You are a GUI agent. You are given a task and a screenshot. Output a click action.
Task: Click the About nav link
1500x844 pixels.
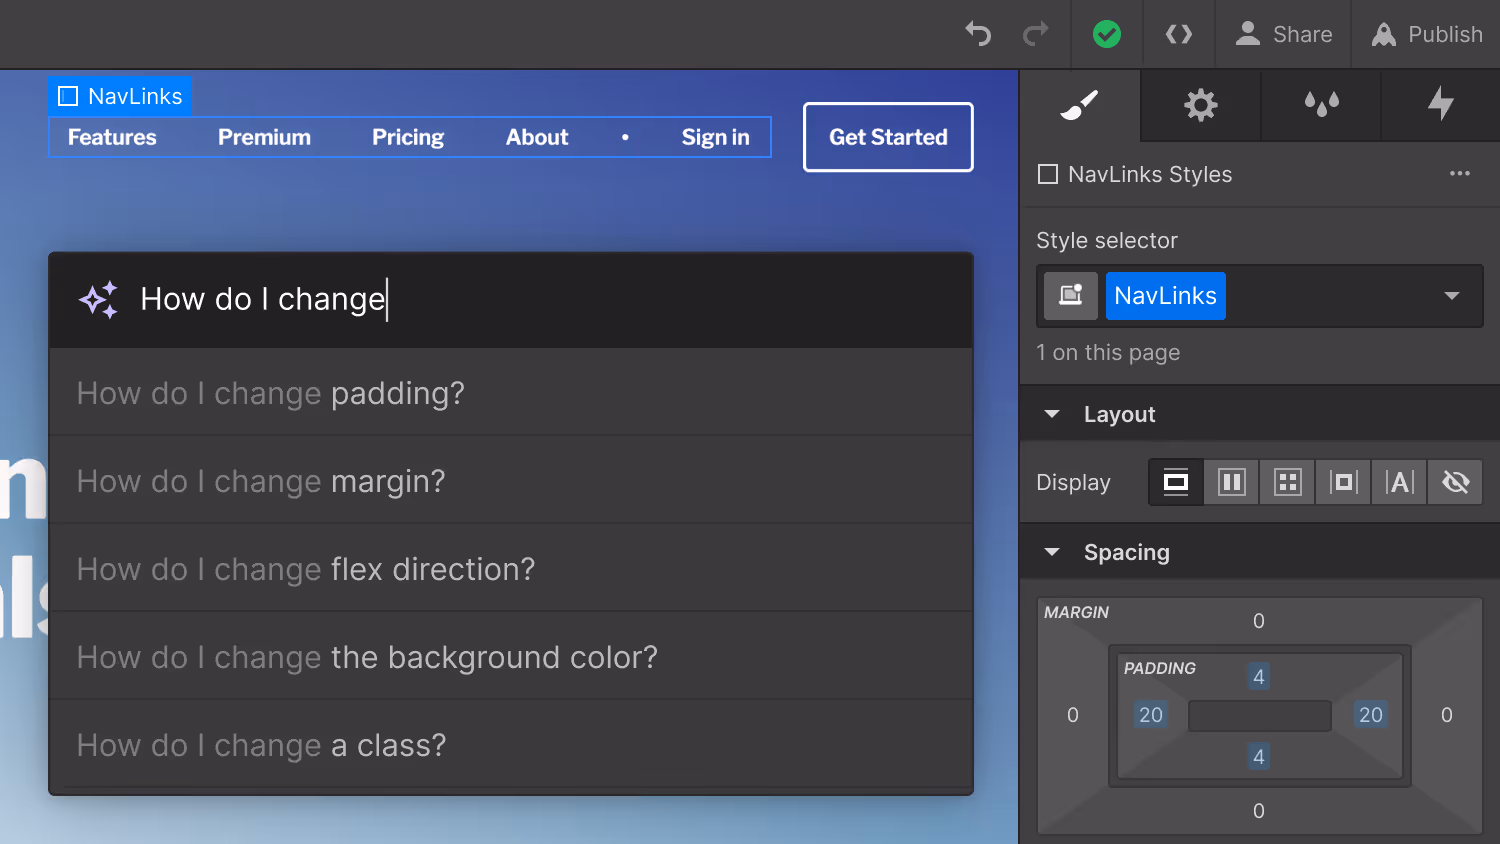(537, 137)
